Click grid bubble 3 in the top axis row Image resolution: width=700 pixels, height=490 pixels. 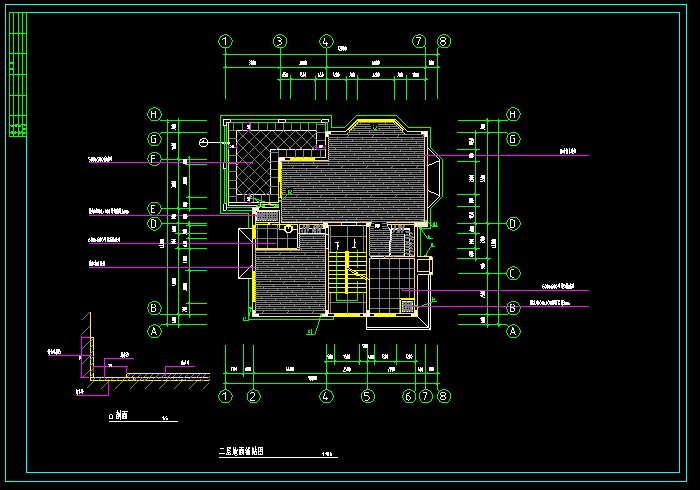click(x=280, y=42)
